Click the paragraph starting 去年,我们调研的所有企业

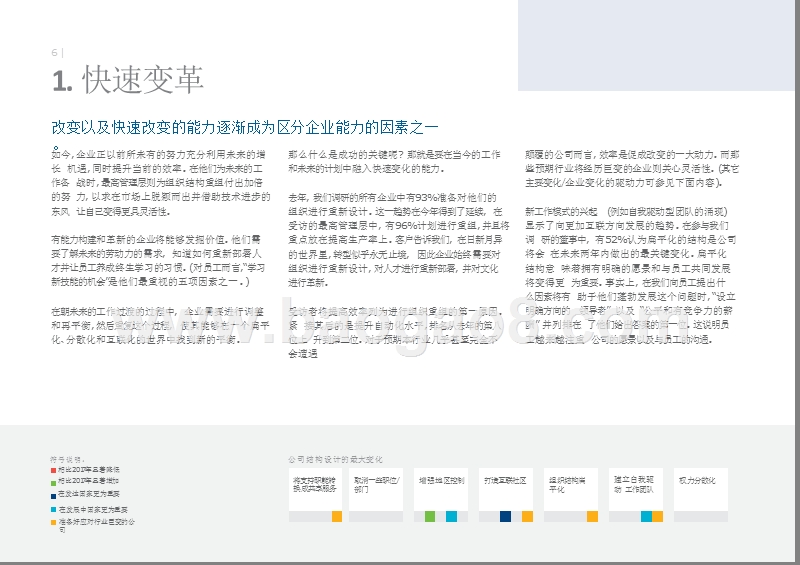(x=398, y=240)
